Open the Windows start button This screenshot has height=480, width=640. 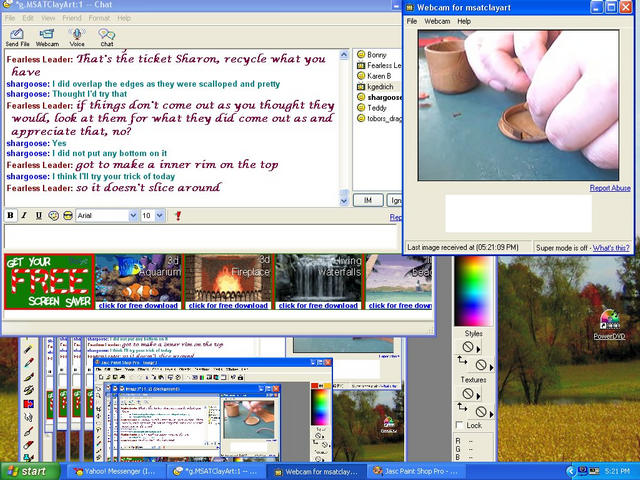29,471
